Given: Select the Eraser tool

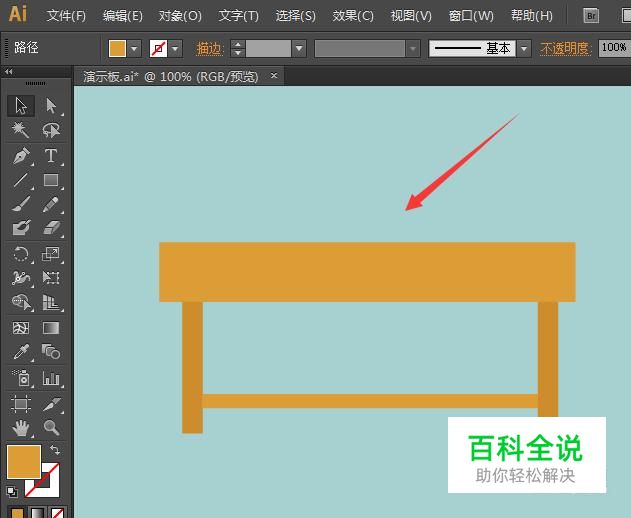Looking at the screenshot, I should (x=51, y=228).
